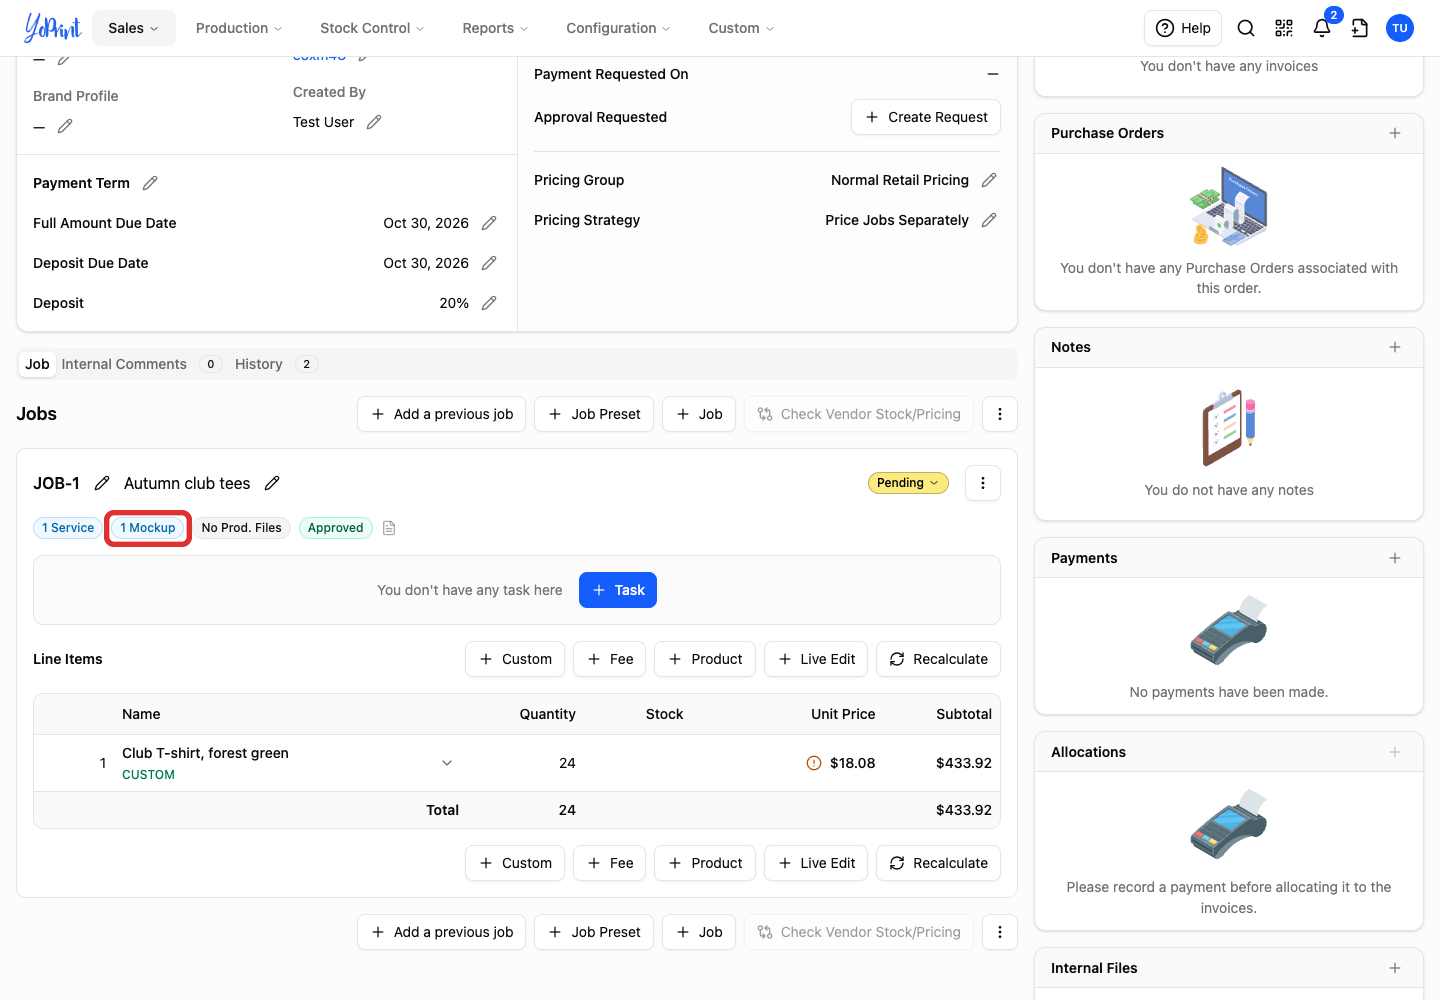Select the Job tab
This screenshot has height=1000, width=1440.
tap(37, 364)
